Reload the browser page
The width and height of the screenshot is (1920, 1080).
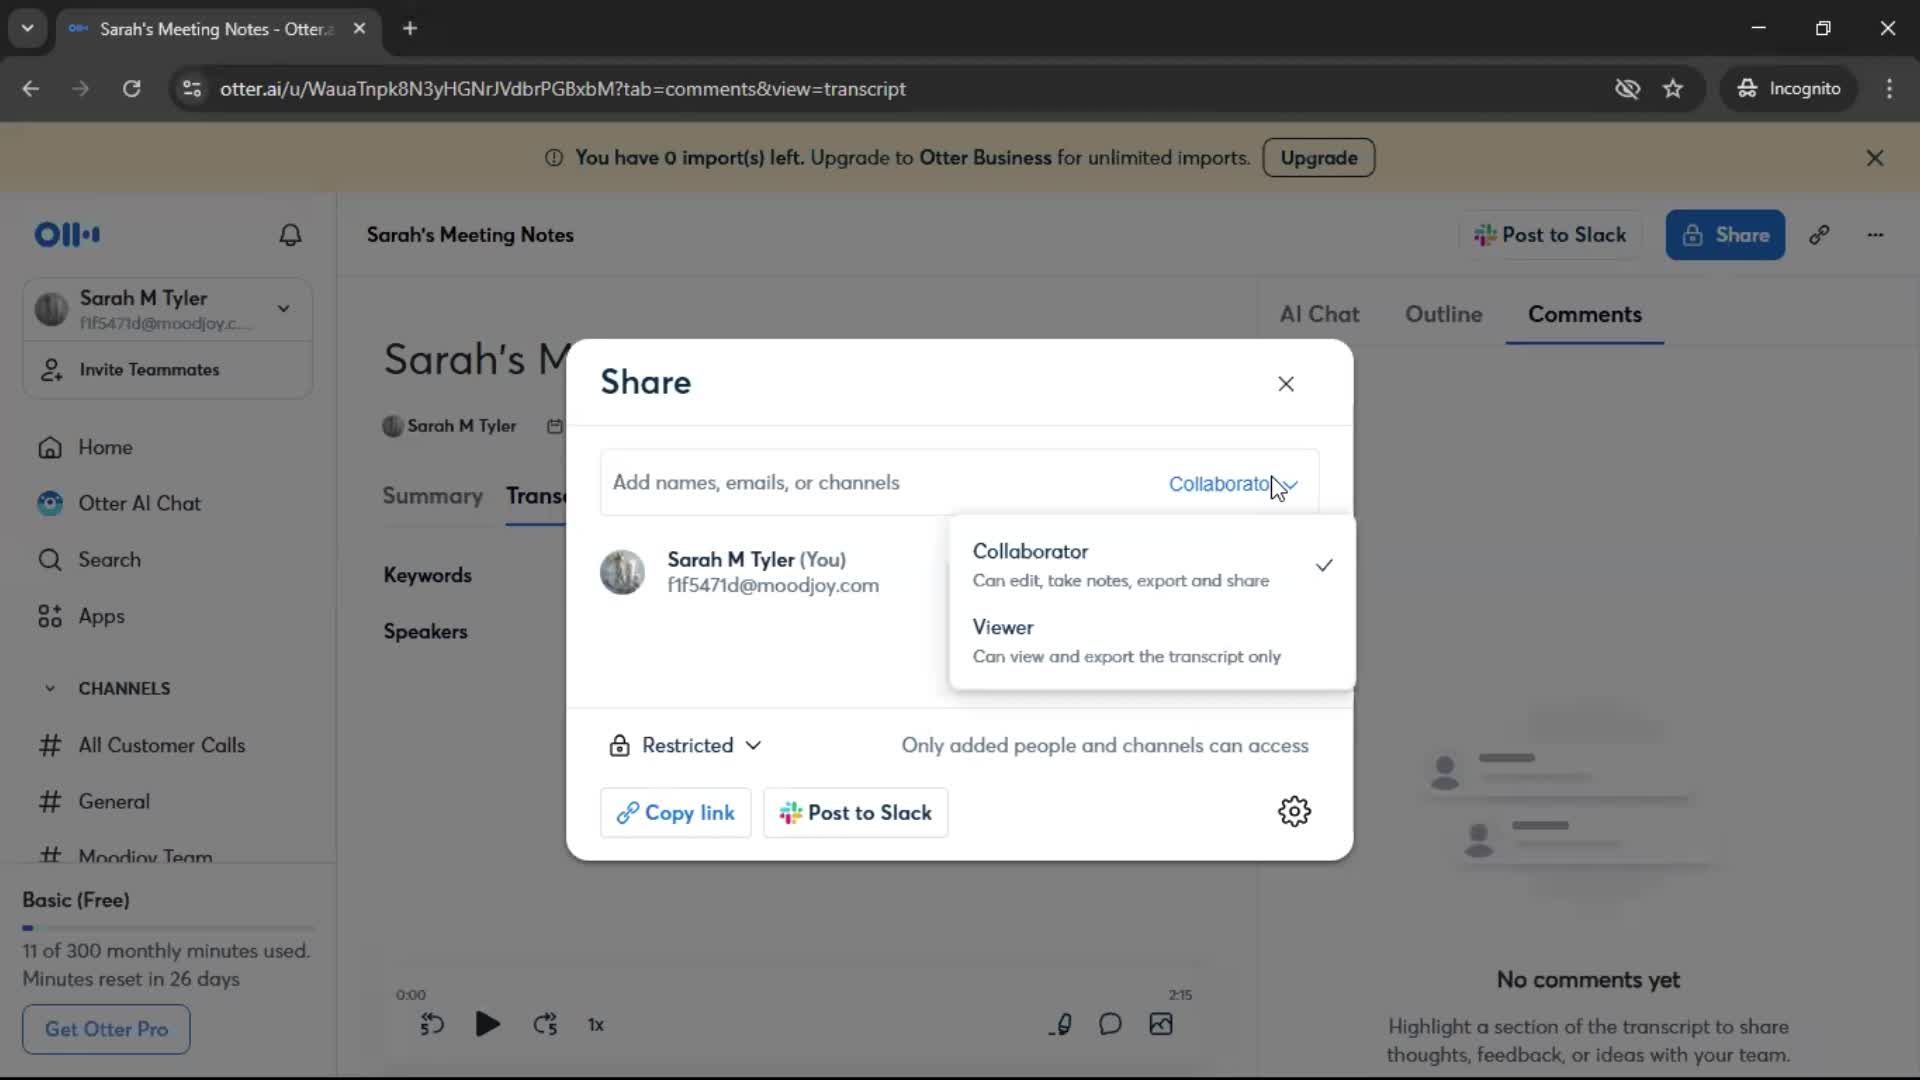131,89
